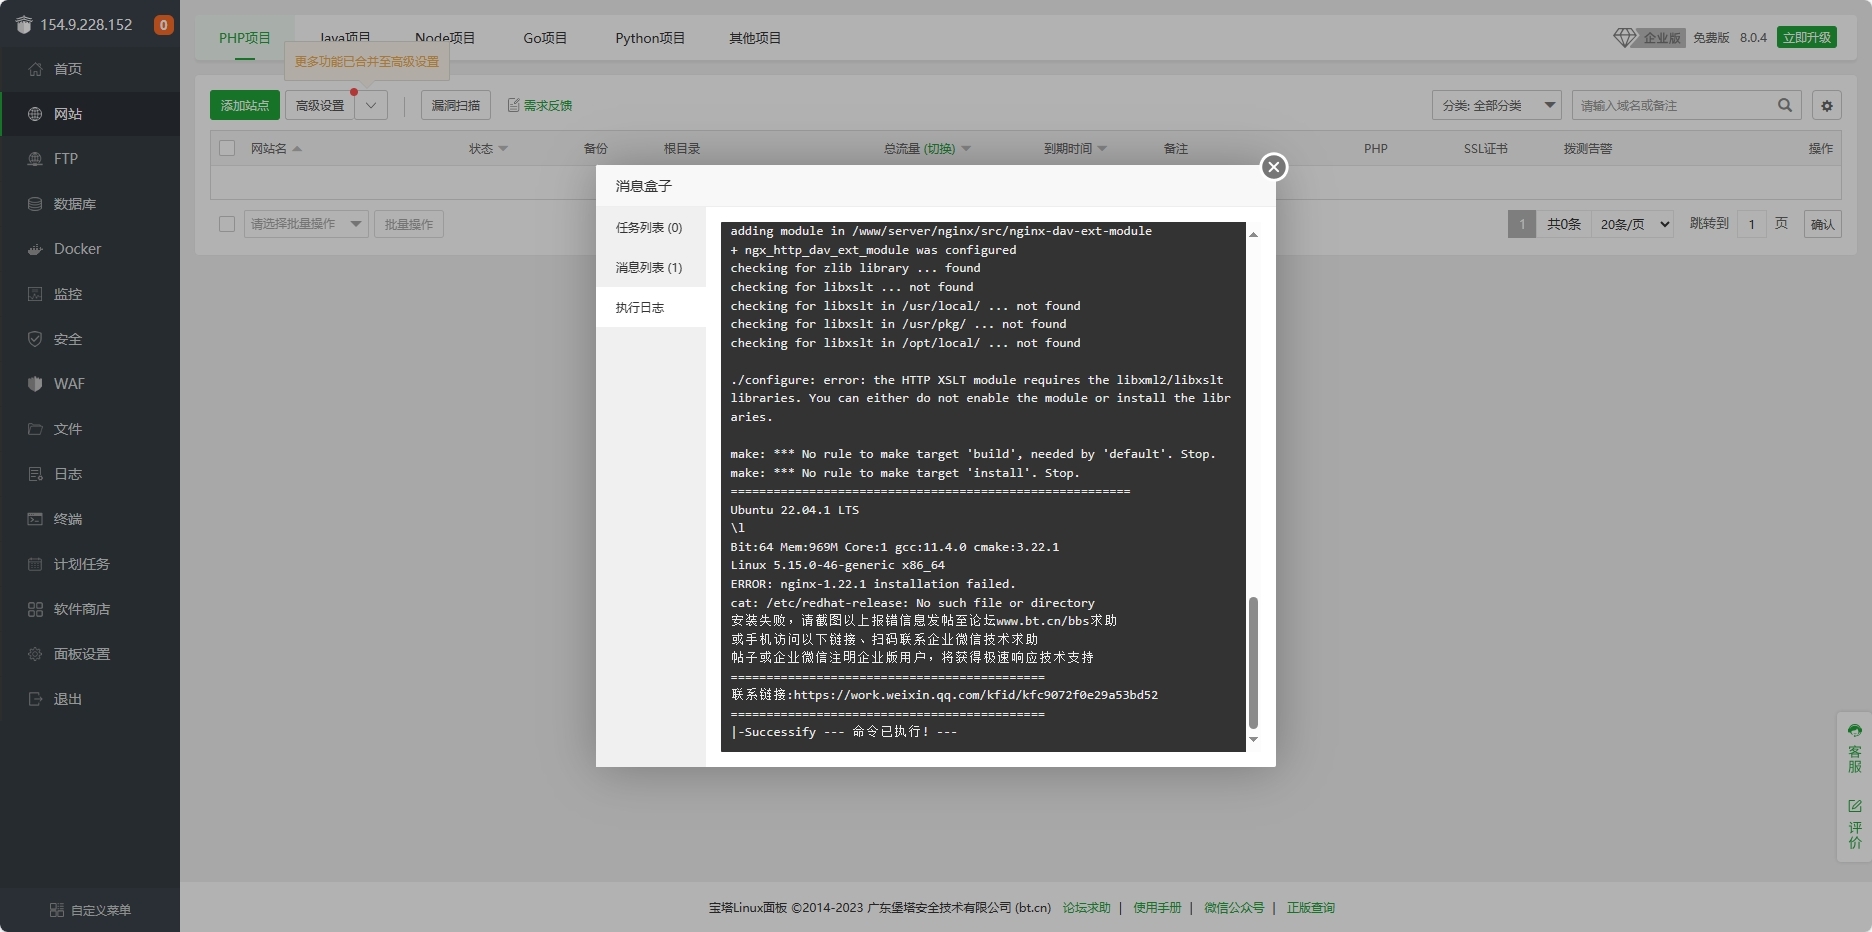The width and height of the screenshot is (1872, 932).
Task: Click the Docker whale icon in sidebar
Action: 35,249
